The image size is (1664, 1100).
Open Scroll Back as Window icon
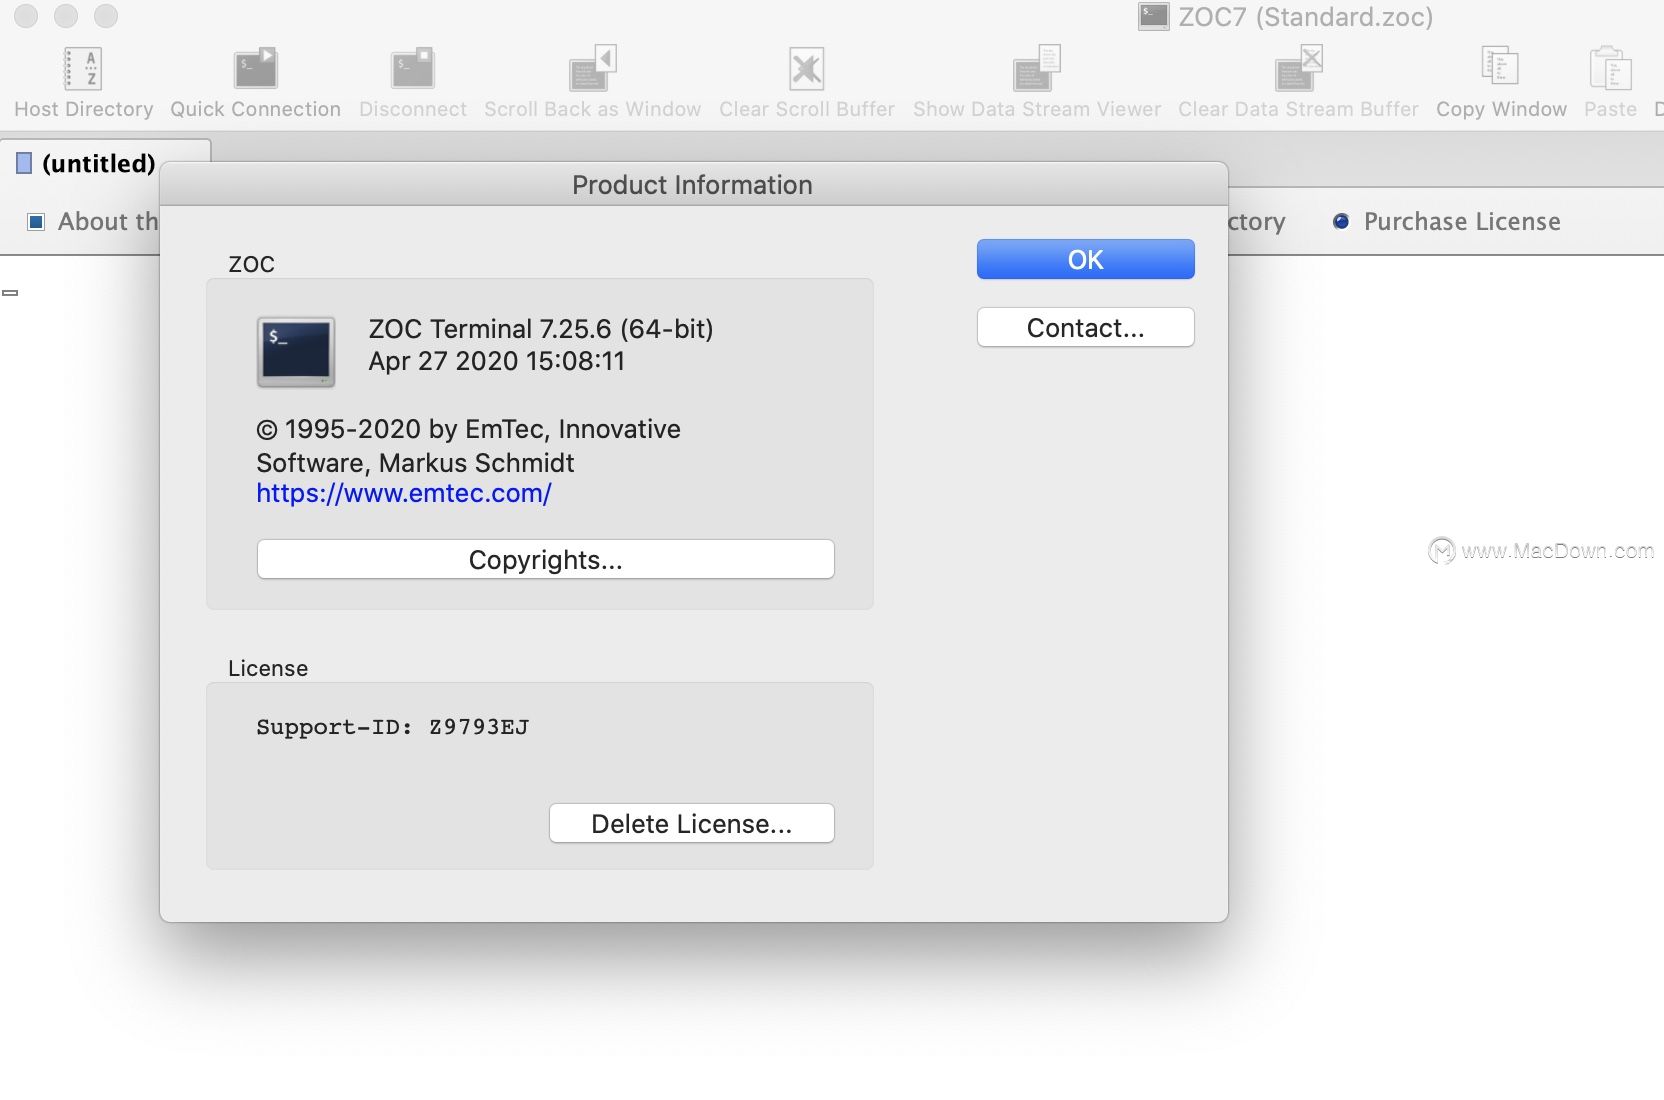pos(592,69)
